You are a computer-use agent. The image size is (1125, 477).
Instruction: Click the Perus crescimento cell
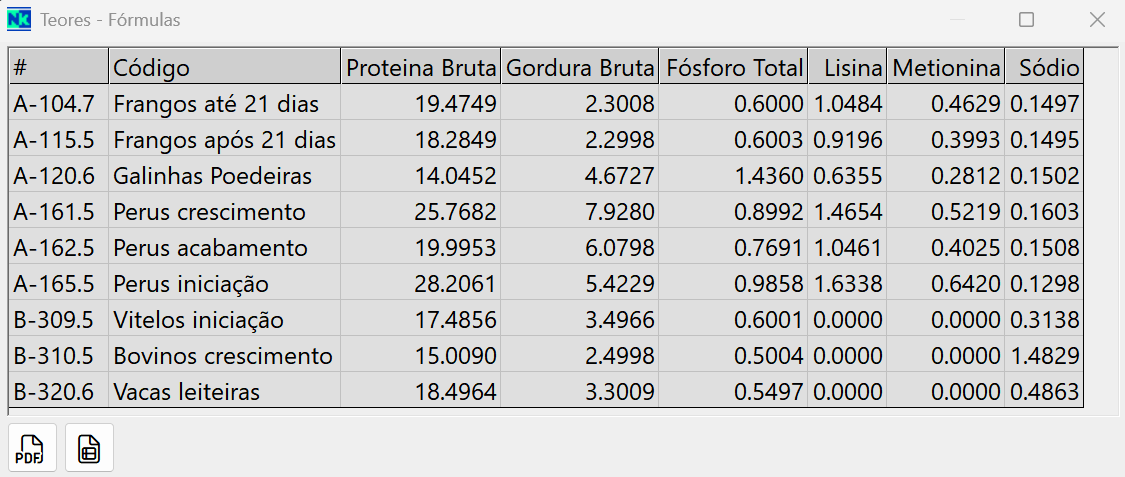tap(225, 211)
